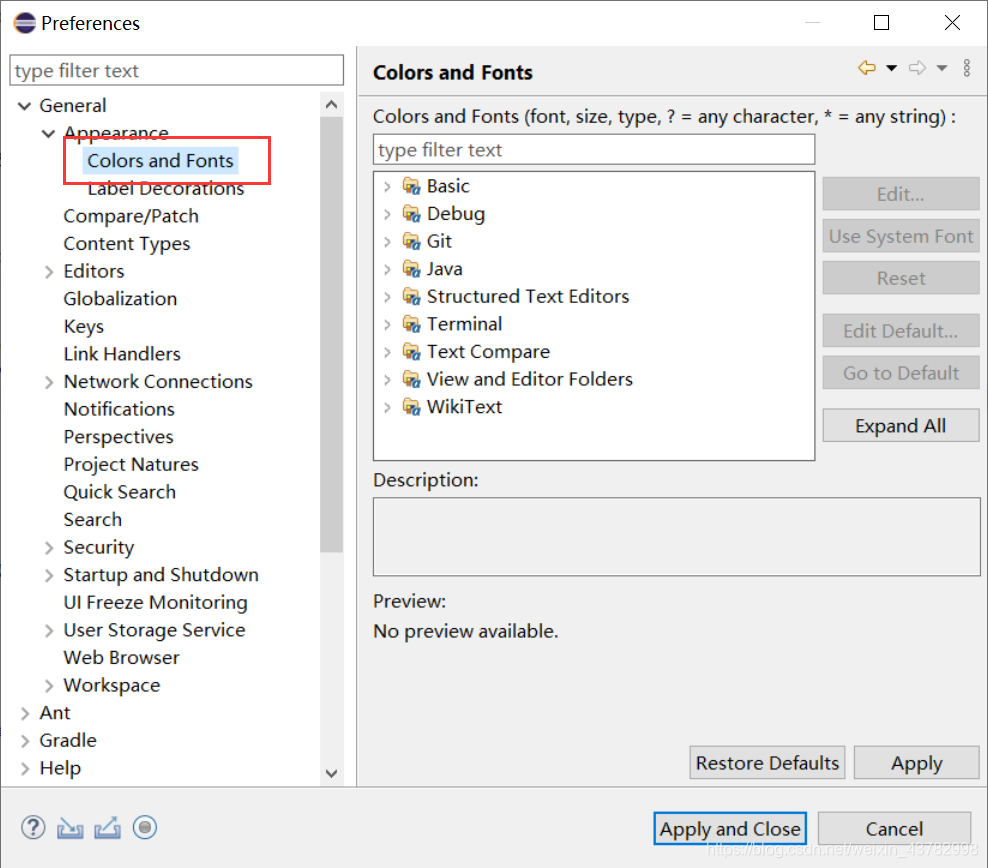Click the Expand All button

click(900, 426)
